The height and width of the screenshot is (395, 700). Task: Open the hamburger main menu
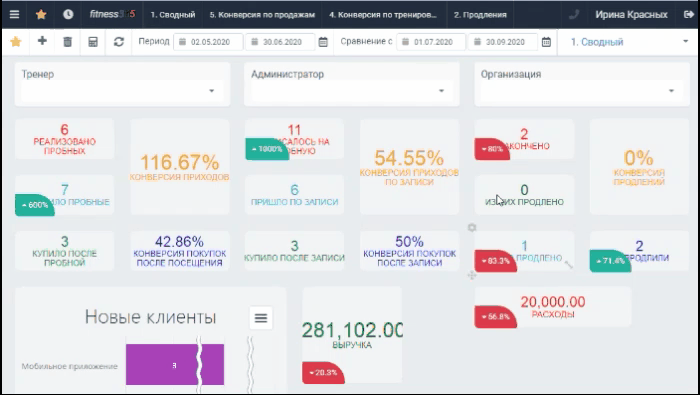pos(14,14)
